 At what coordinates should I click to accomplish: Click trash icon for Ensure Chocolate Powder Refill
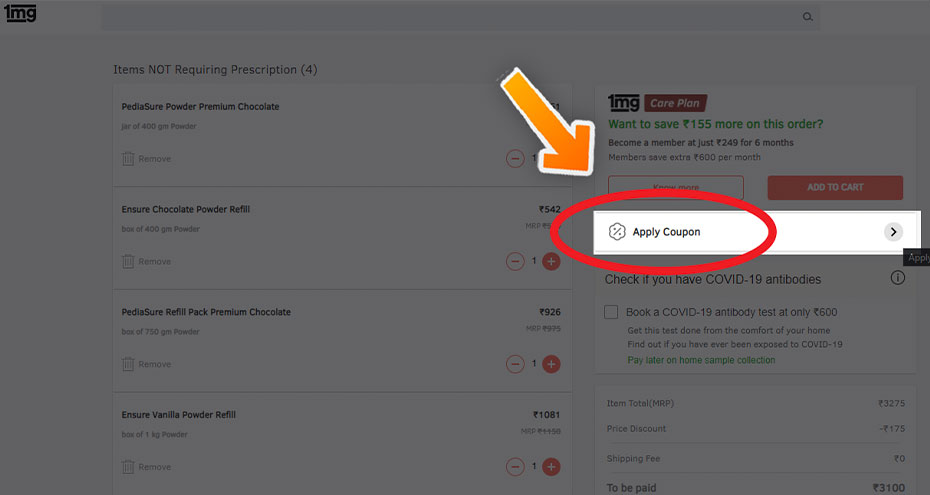click(x=128, y=261)
